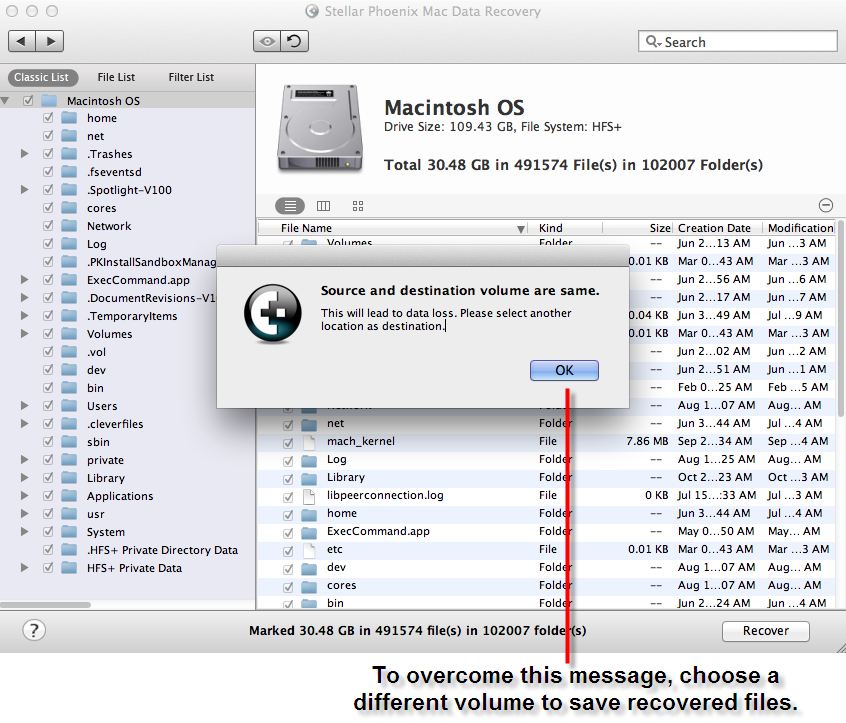Expand the Users folder in the tree
The image size is (846, 723).
pos(25,406)
